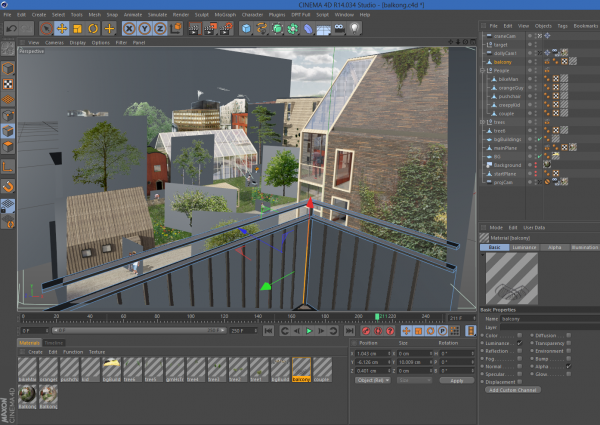Switch to the Luminance material tab
This screenshot has width=600, height=425.
(527, 246)
